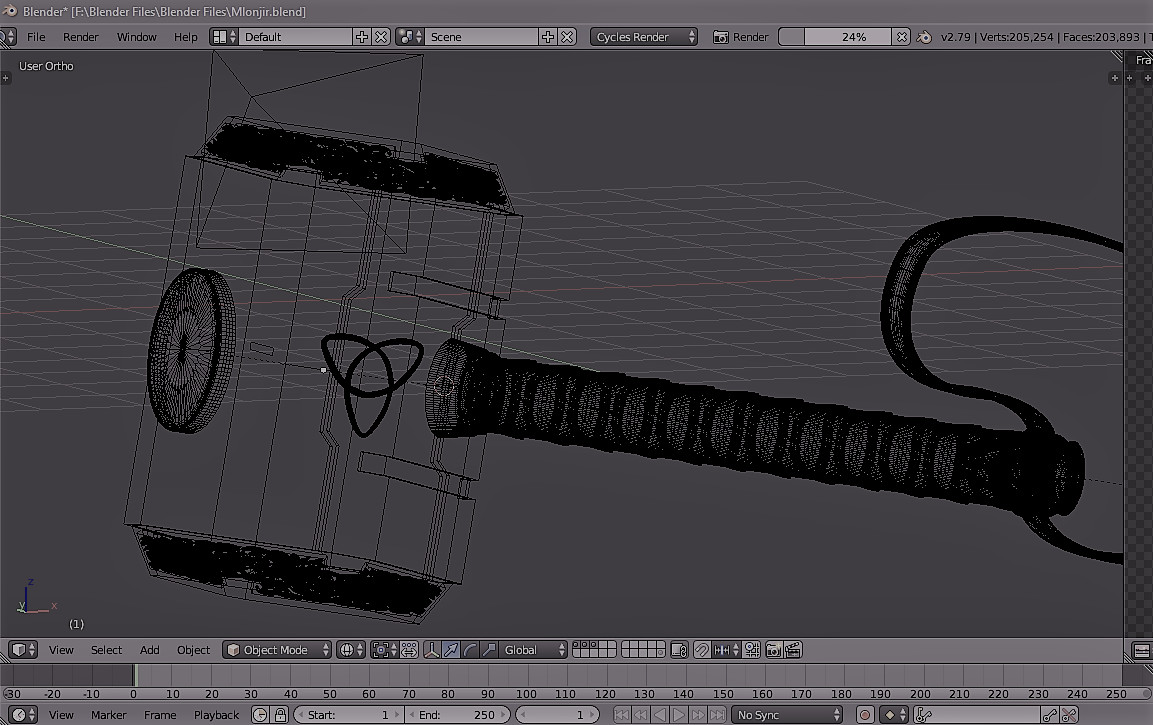Play the animation forward
The height and width of the screenshot is (725, 1153).
[679, 715]
